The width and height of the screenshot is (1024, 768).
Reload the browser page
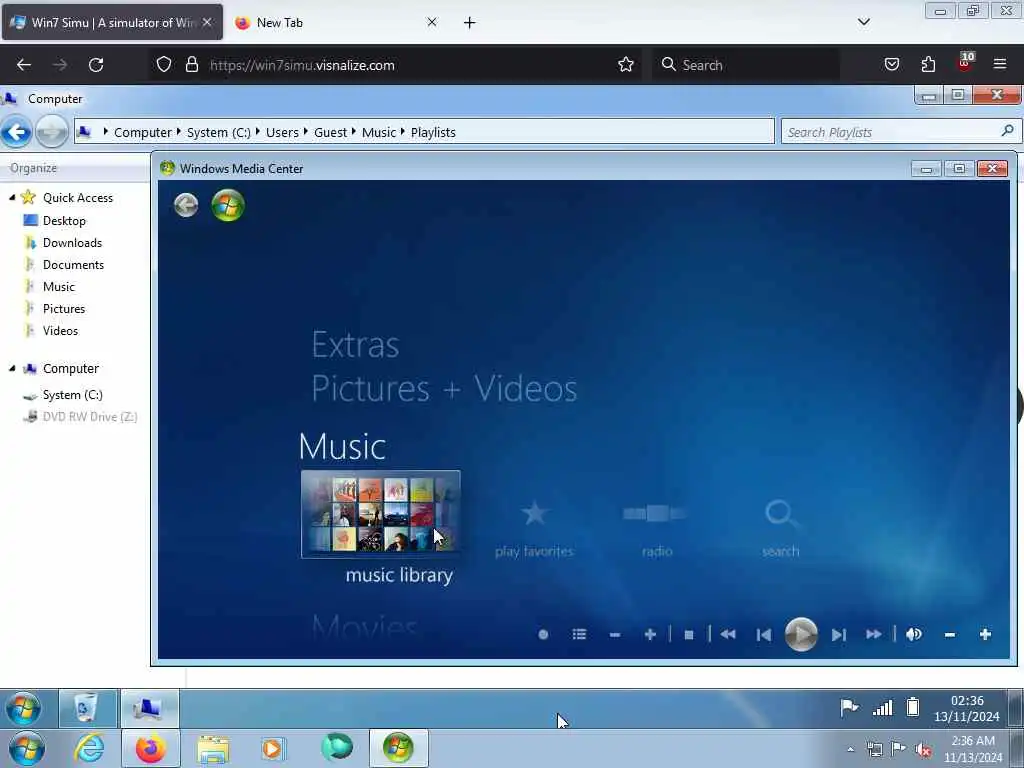tap(96, 65)
